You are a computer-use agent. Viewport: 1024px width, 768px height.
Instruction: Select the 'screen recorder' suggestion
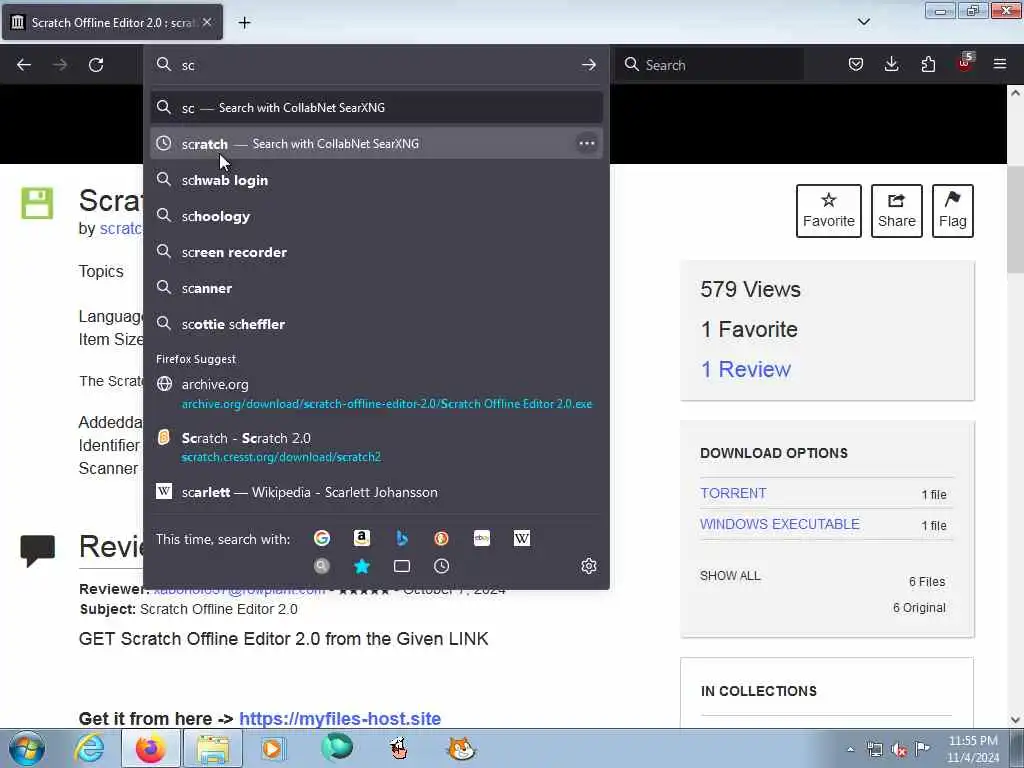coord(376,252)
